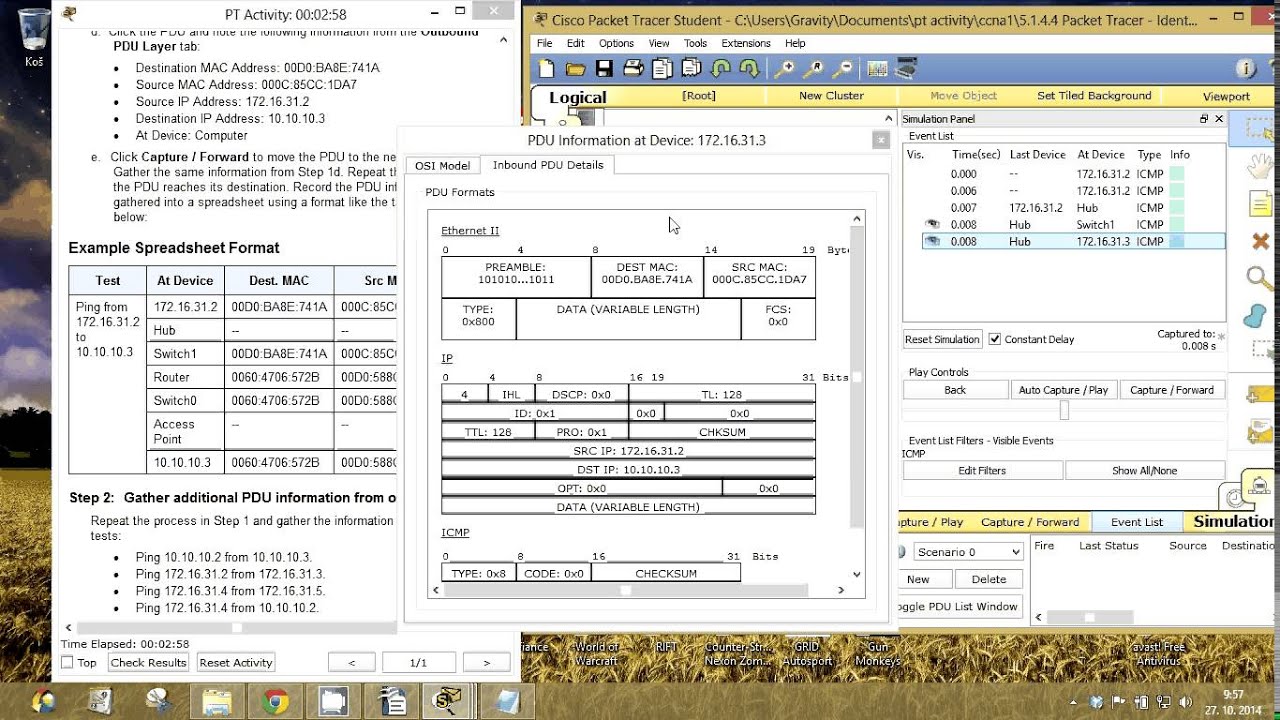Click the Copy icon in the toolbar
This screenshot has width=1280, height=720.
coord(662,69)
